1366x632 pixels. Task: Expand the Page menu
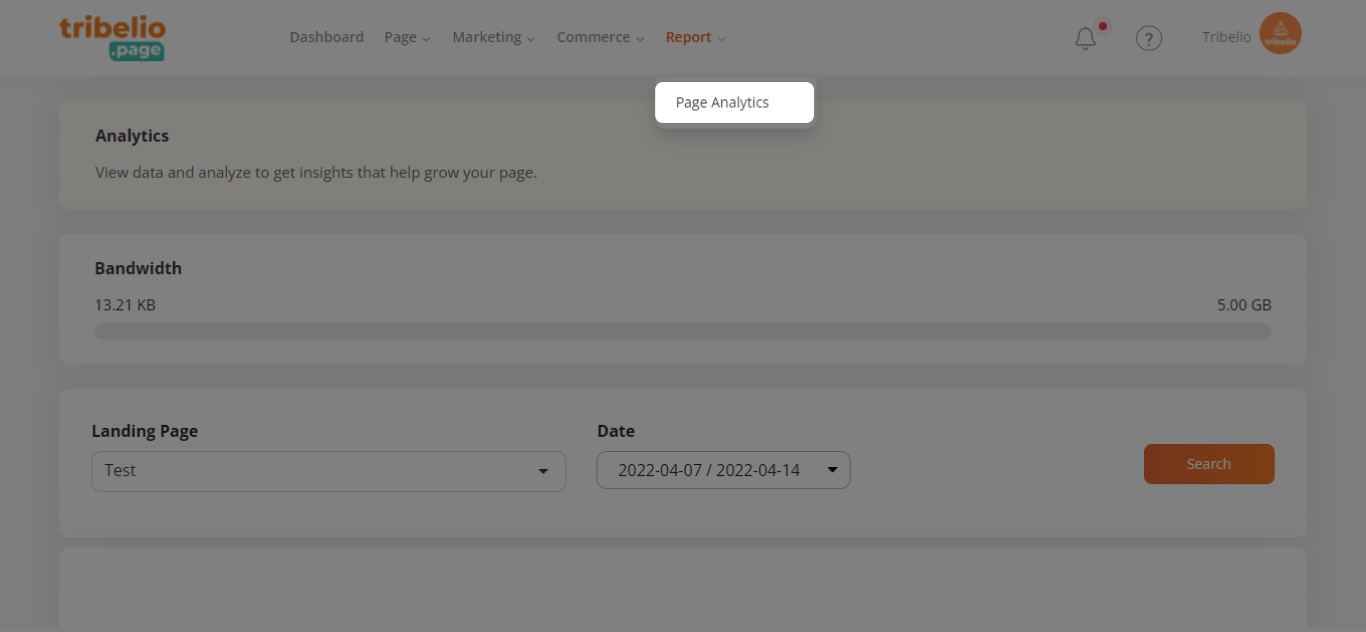tap(407, 37)
